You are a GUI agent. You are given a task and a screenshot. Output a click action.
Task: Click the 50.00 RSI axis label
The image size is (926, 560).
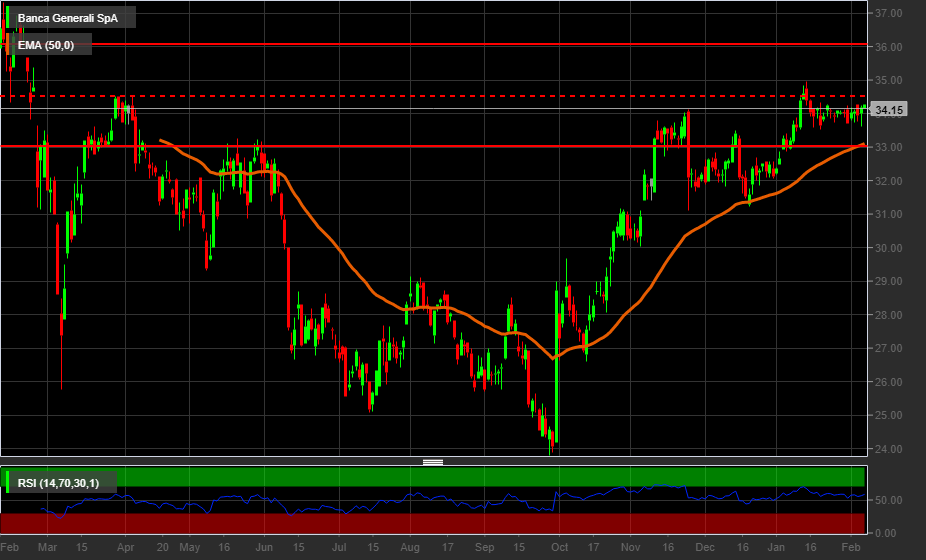tap(888, 500)
